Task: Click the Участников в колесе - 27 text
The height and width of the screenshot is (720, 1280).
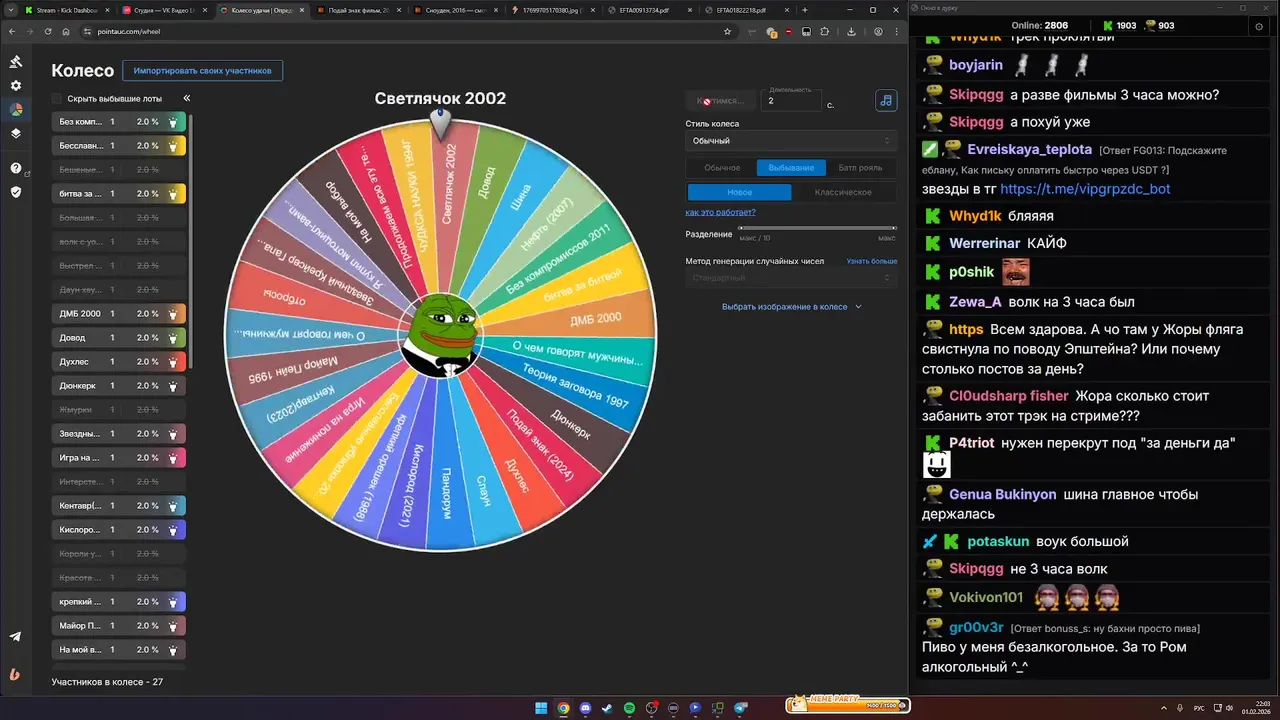Action: [x=107, y=682]
